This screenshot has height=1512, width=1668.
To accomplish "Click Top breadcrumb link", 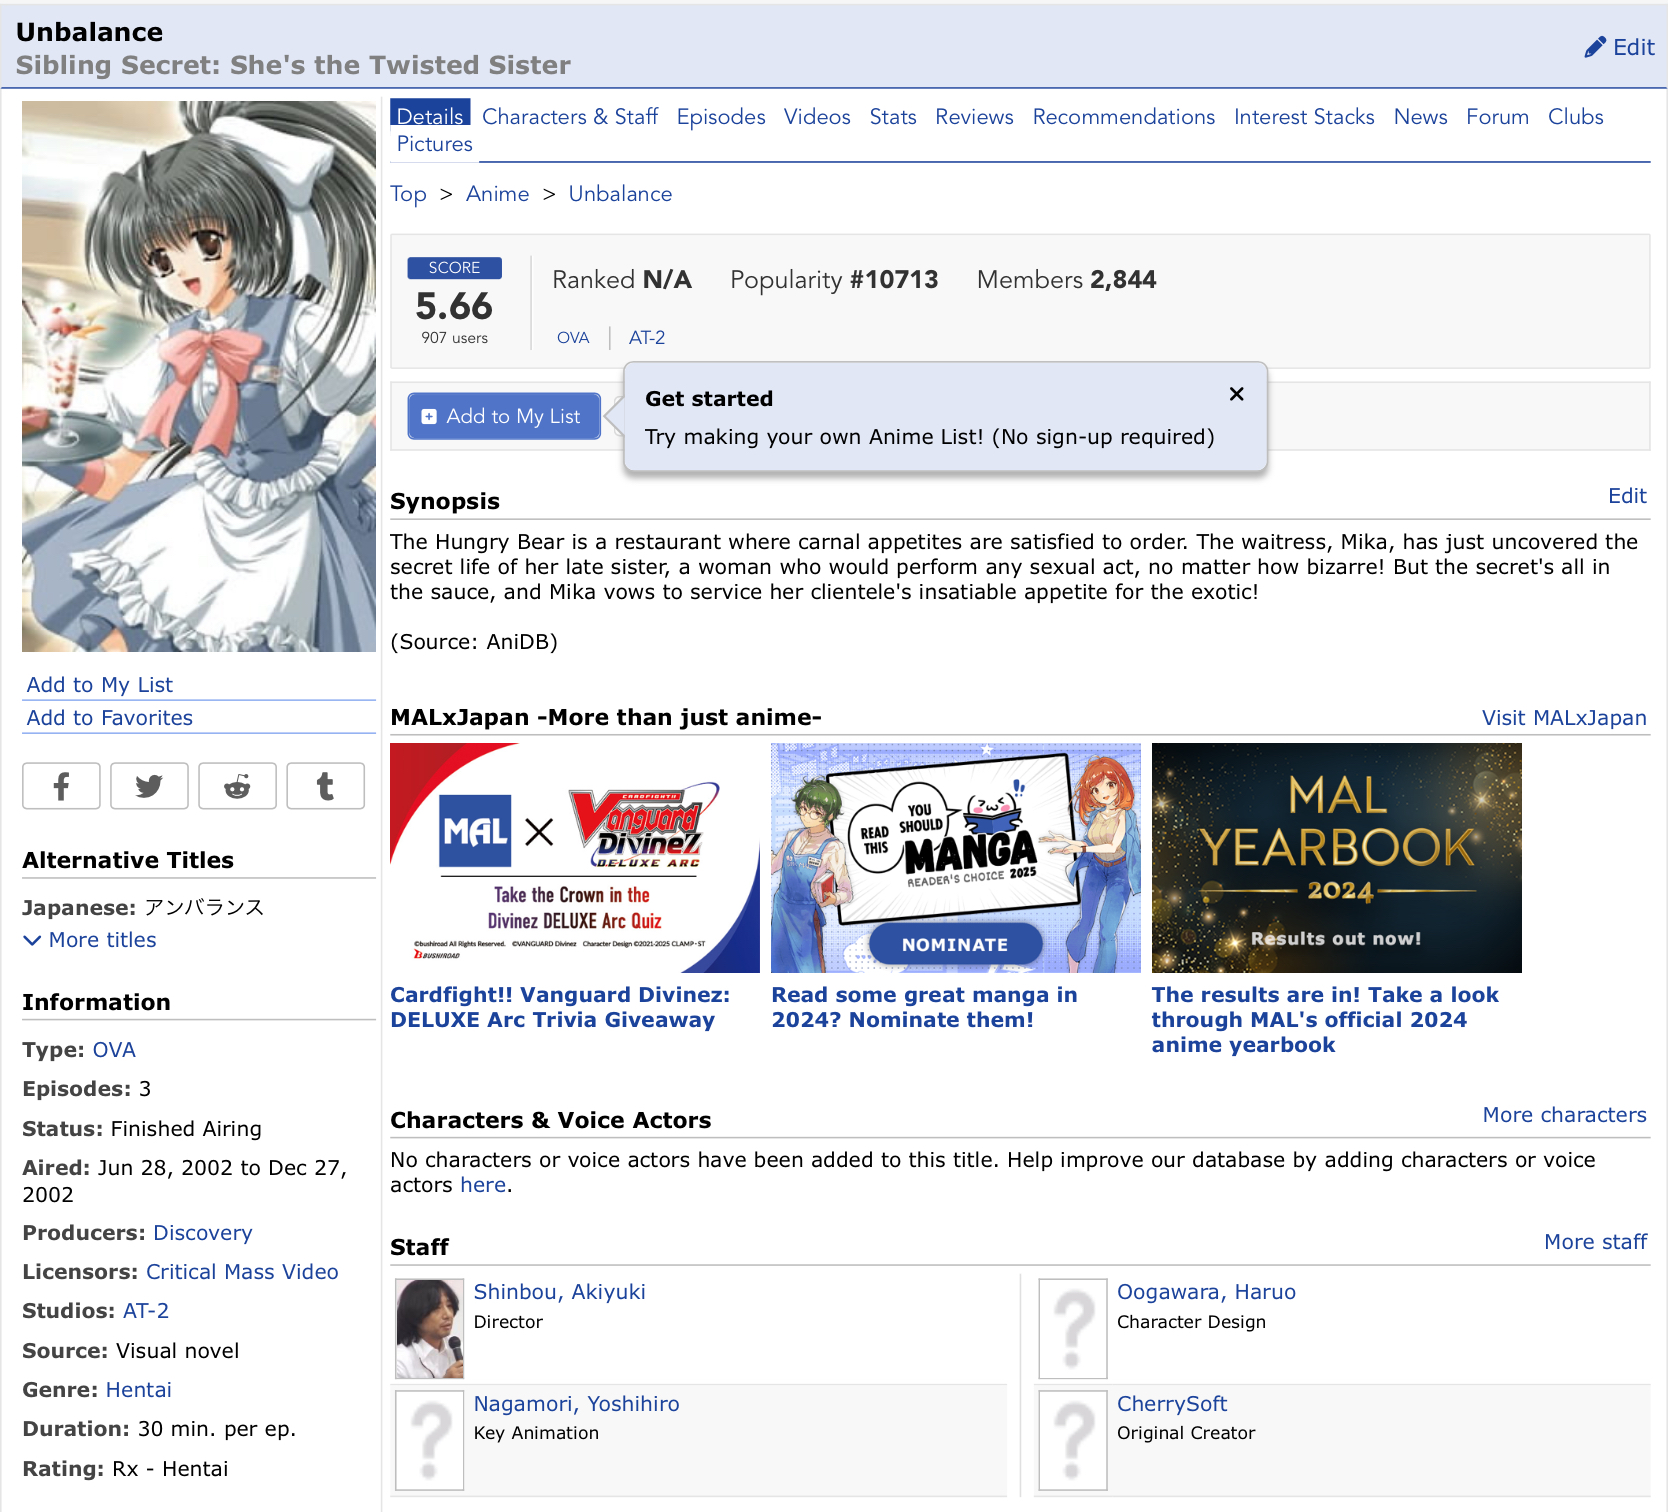I will [408, 194].
